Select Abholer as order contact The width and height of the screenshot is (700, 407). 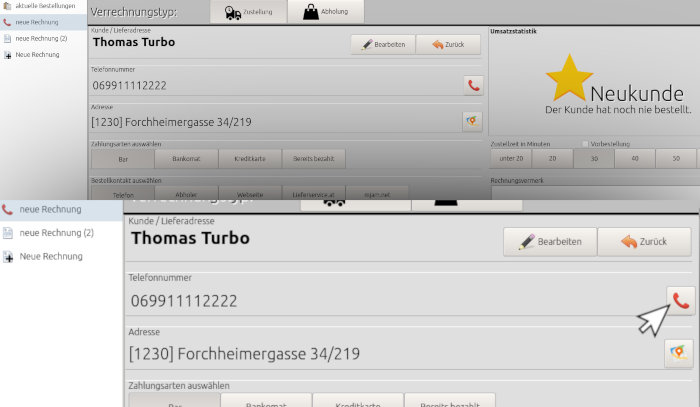point(186,195)
